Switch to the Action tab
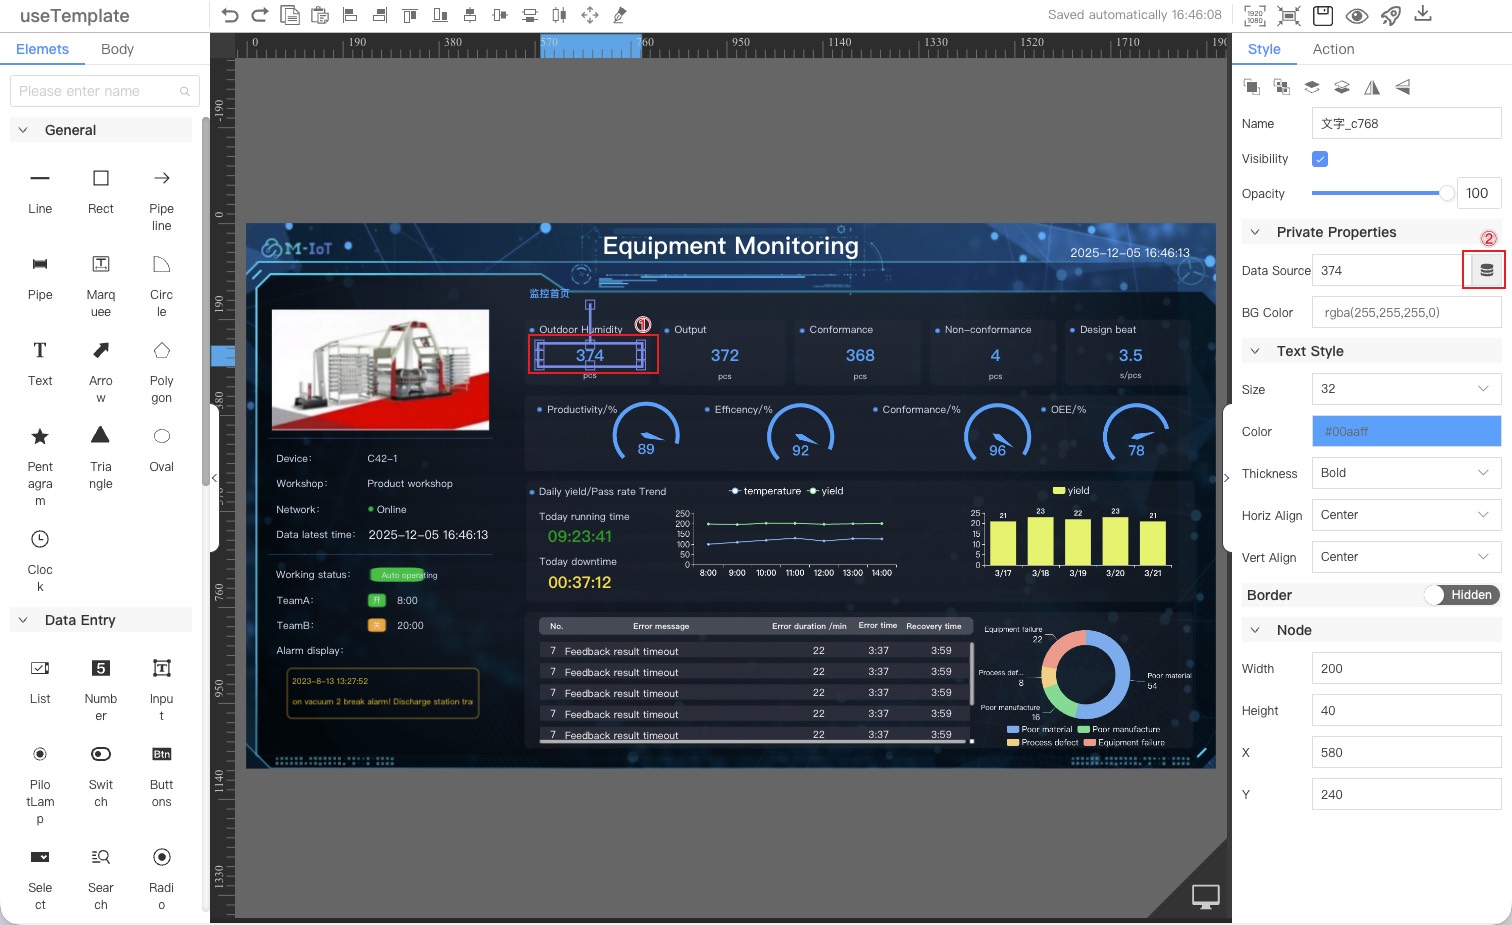This screenshot has height=925, width=1512. (1334, 49)
